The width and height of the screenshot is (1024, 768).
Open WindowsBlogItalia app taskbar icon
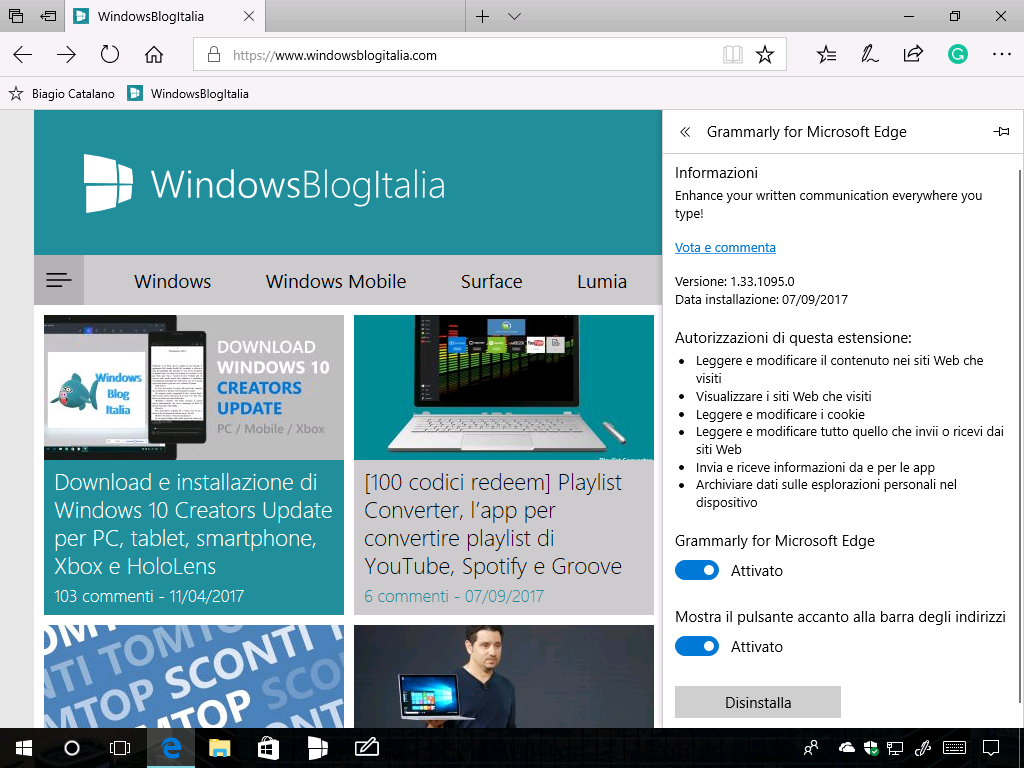tap(317, 748)
